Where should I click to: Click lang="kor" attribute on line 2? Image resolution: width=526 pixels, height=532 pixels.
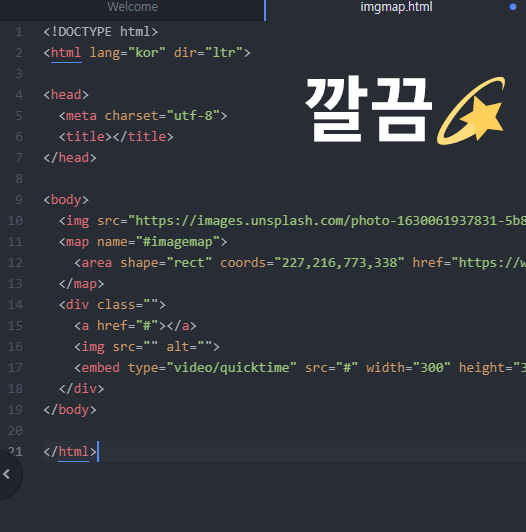click(127, 53)
